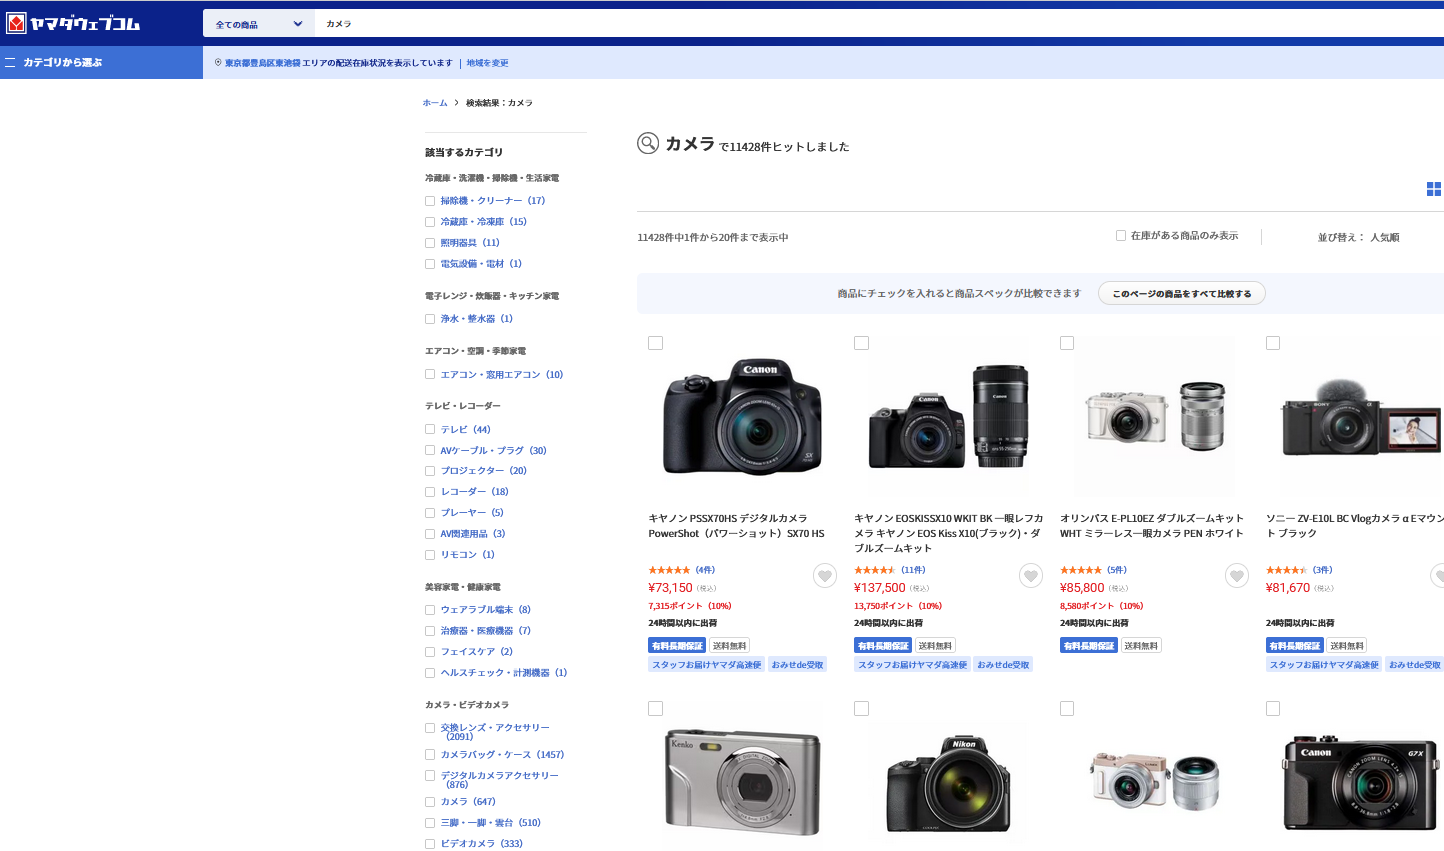Click the location pin delivery area icon
This screenshot has height=851, width=1444.
[218, 63]
